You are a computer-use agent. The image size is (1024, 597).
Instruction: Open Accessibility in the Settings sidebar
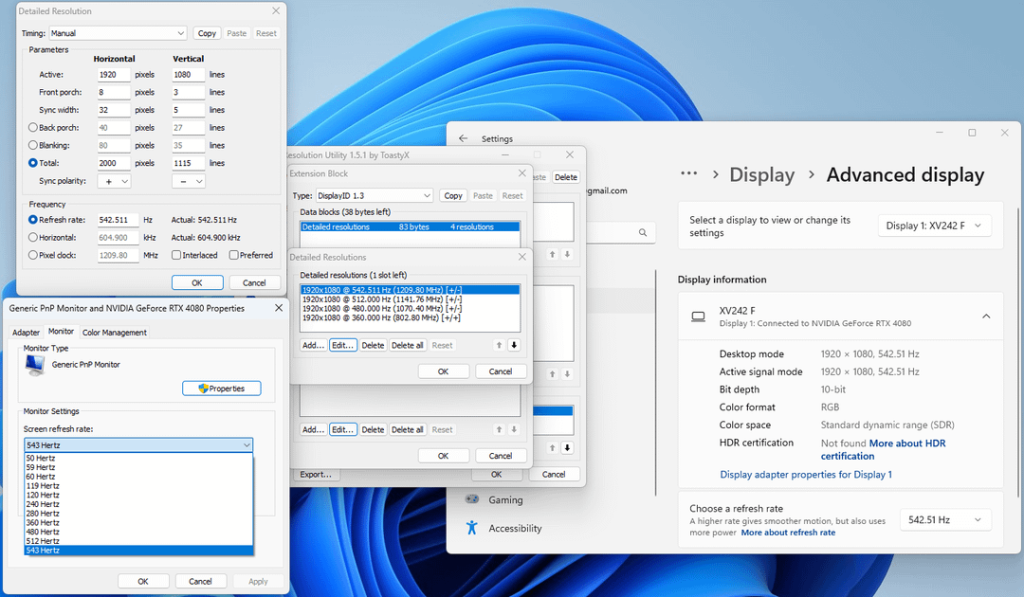tap(514, 528)
